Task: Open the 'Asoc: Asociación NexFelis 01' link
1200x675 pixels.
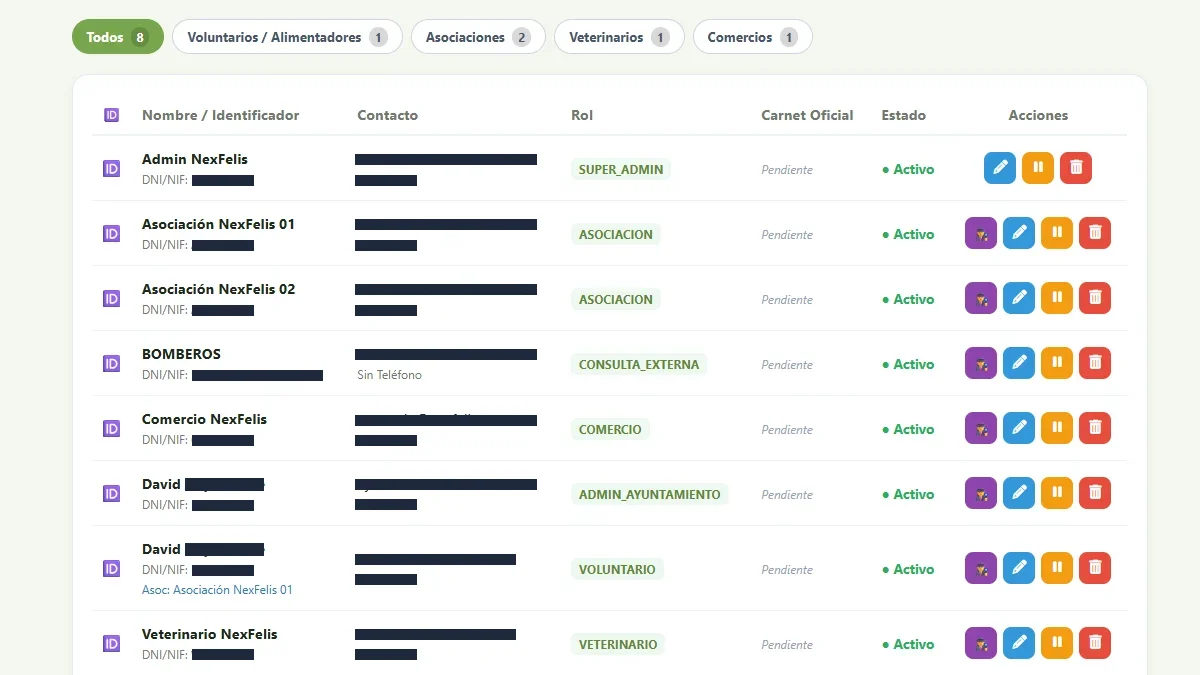Action: tap(217, 590)
